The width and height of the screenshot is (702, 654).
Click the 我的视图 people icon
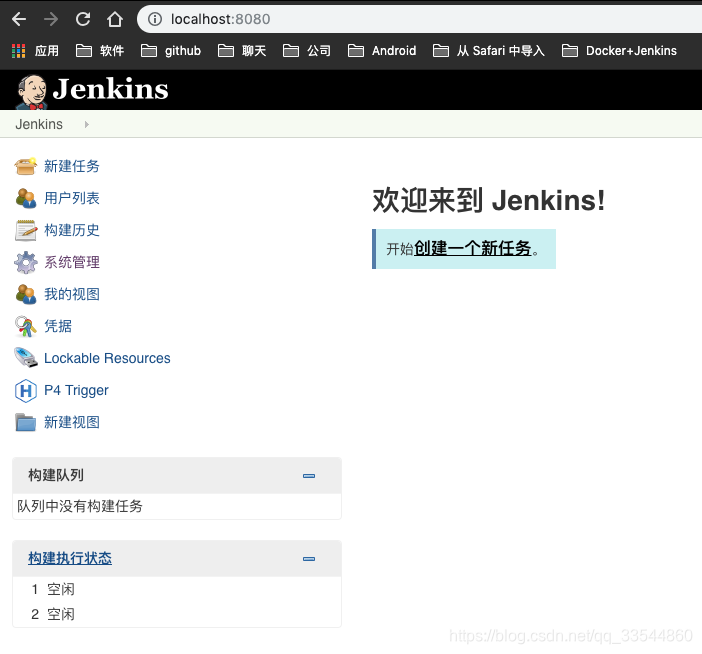coord(26,295)
